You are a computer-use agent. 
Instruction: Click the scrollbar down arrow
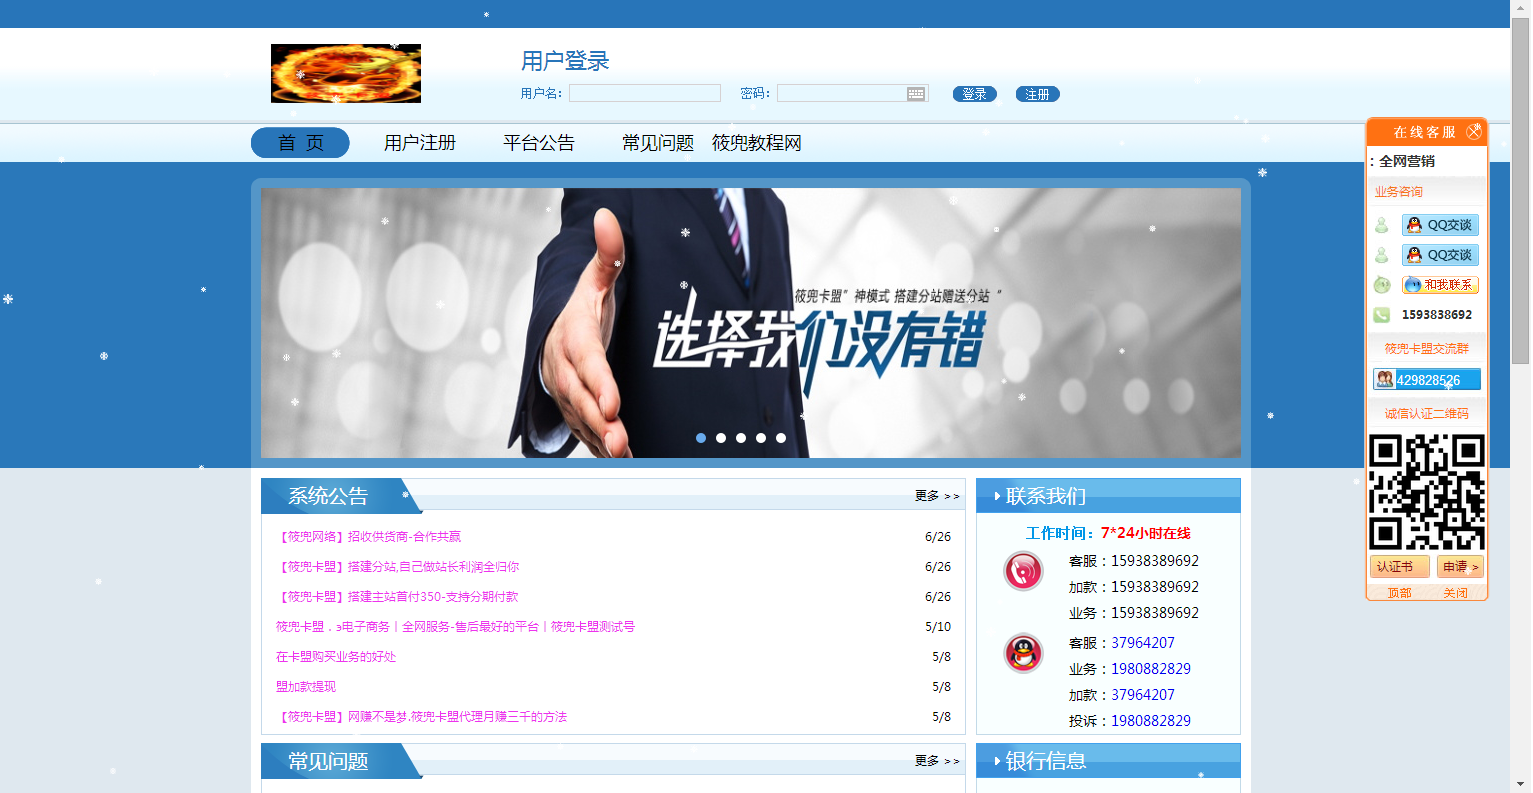point(1521,784)
